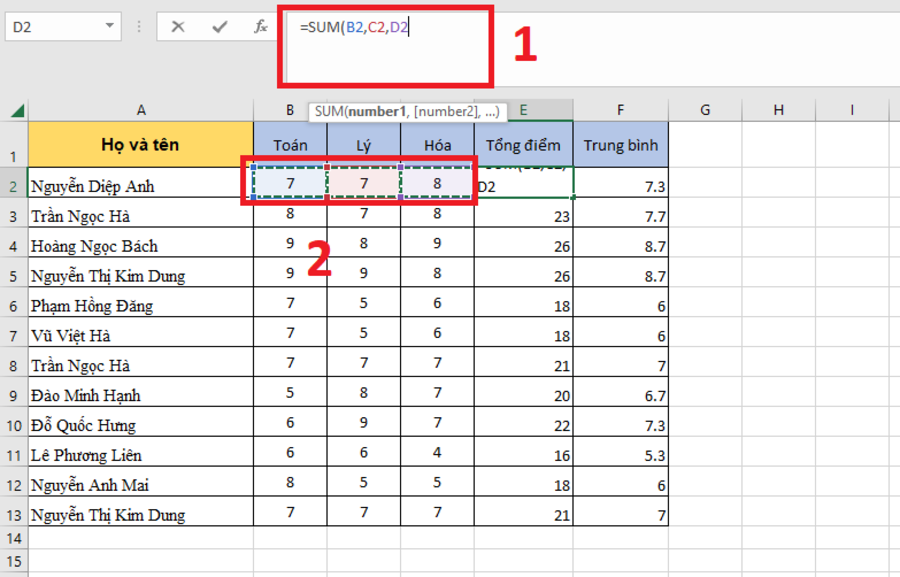This screenshot has width=900, height=577.
Task: Click active cell E2 being edited
Action: 523,183
